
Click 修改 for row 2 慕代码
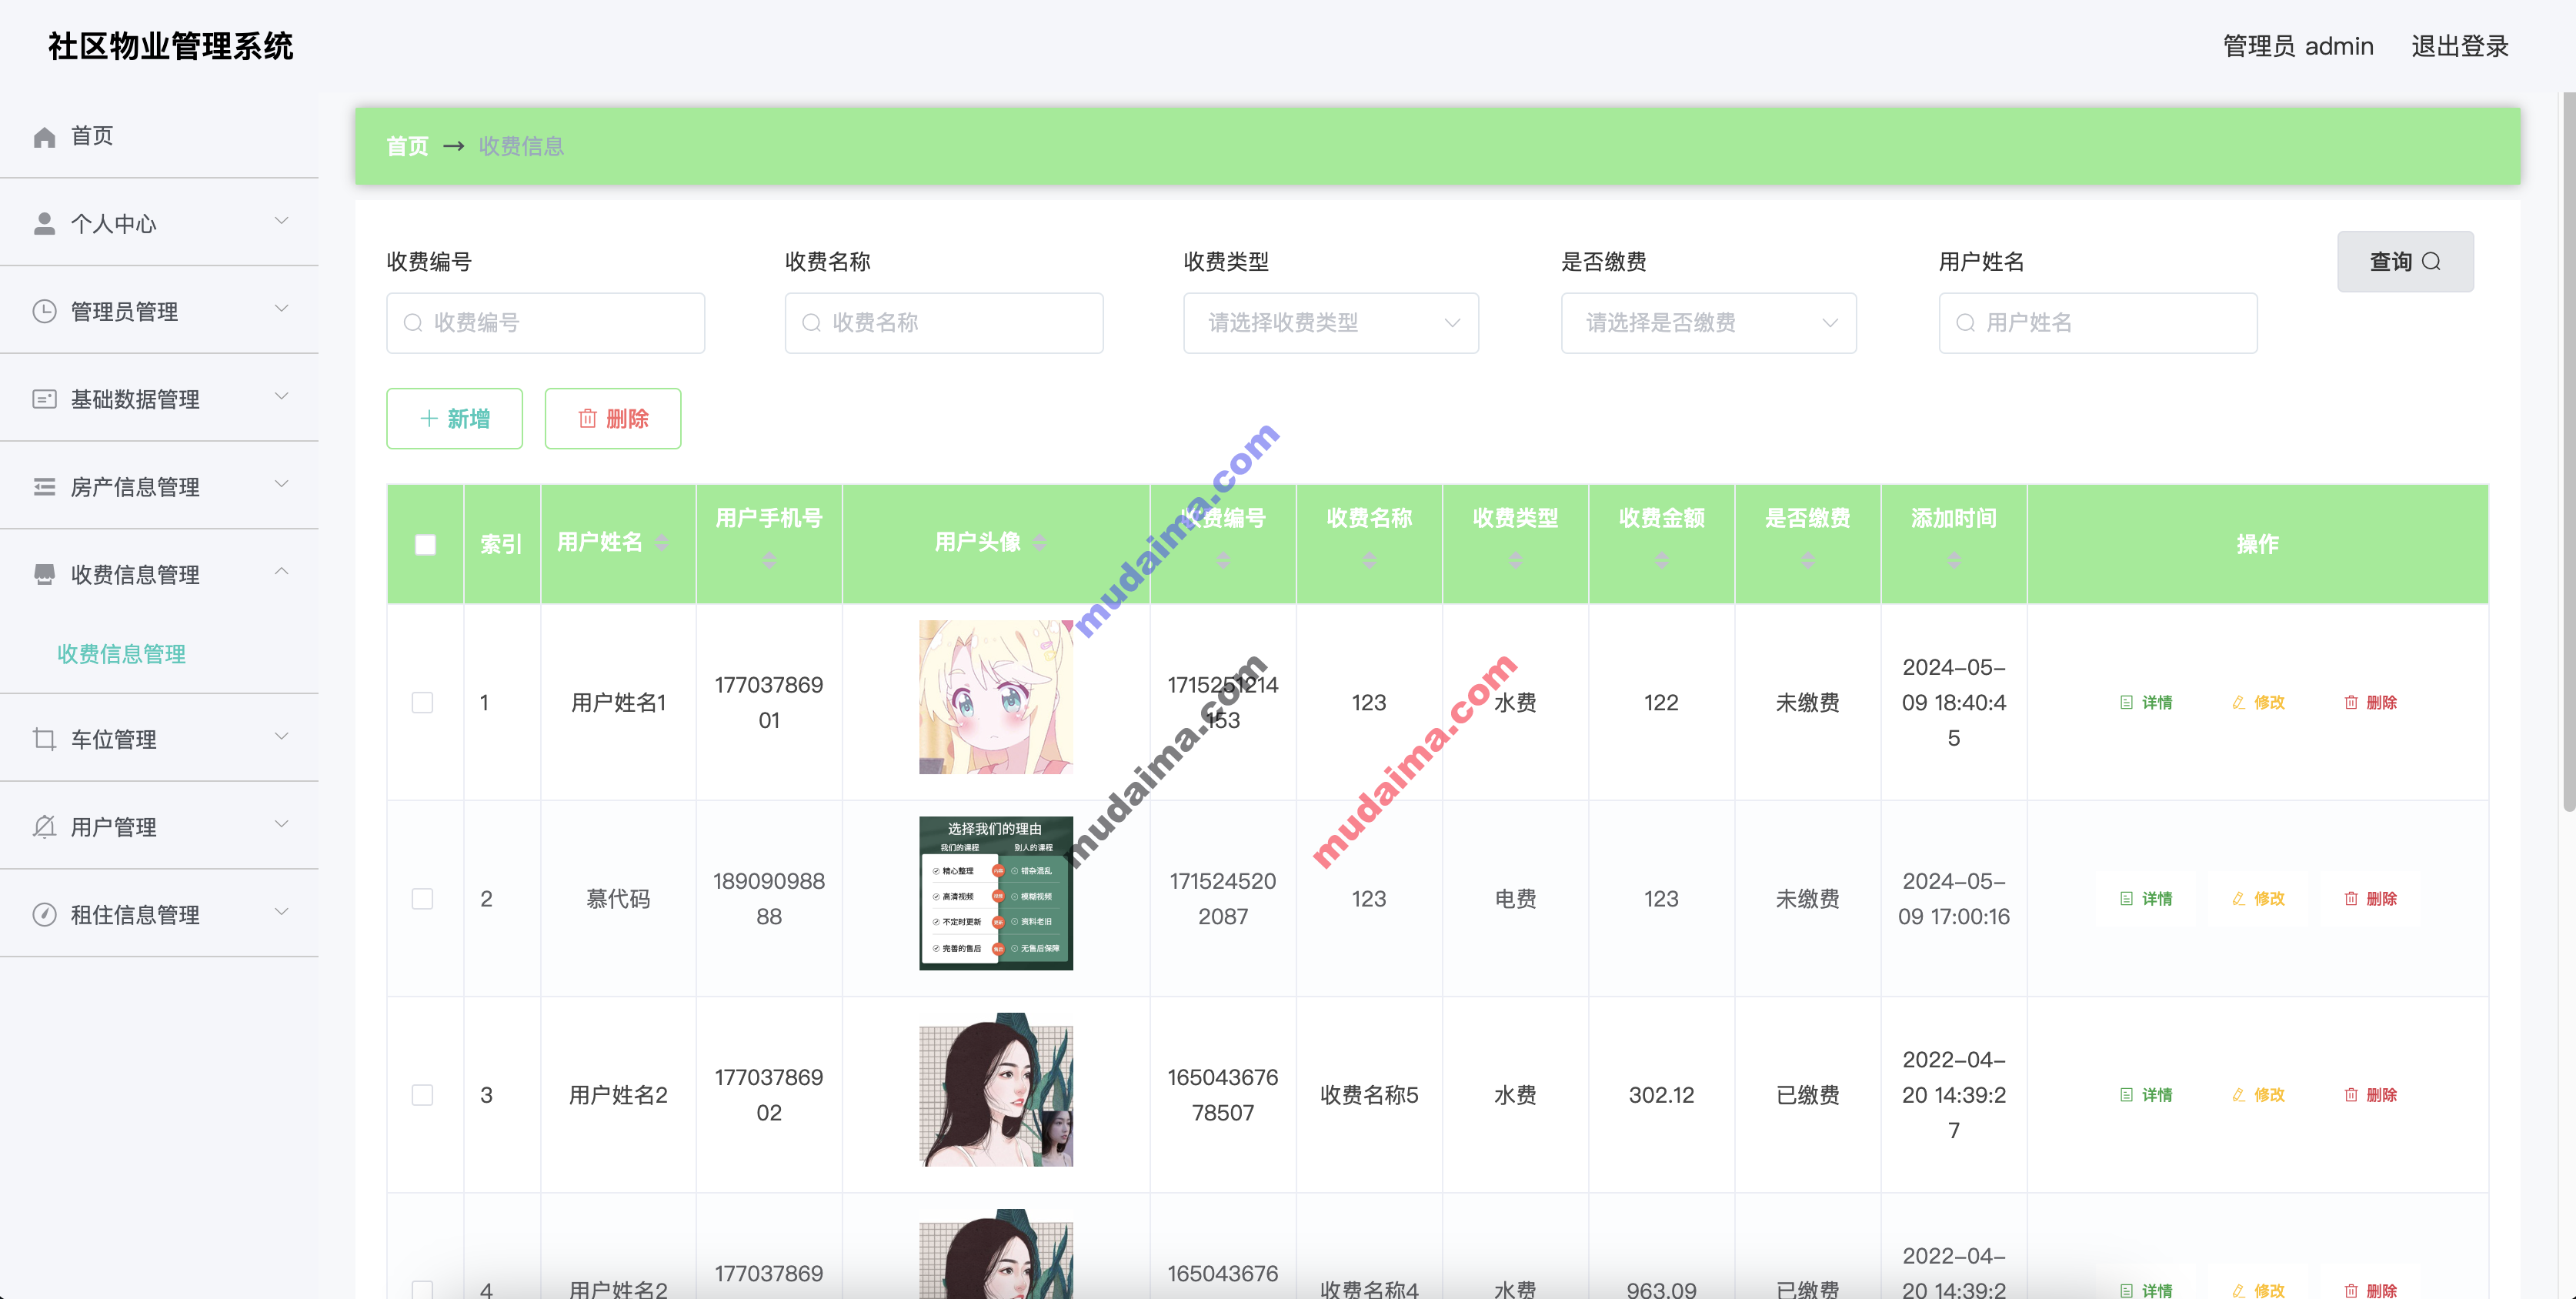pos(2258,898)
